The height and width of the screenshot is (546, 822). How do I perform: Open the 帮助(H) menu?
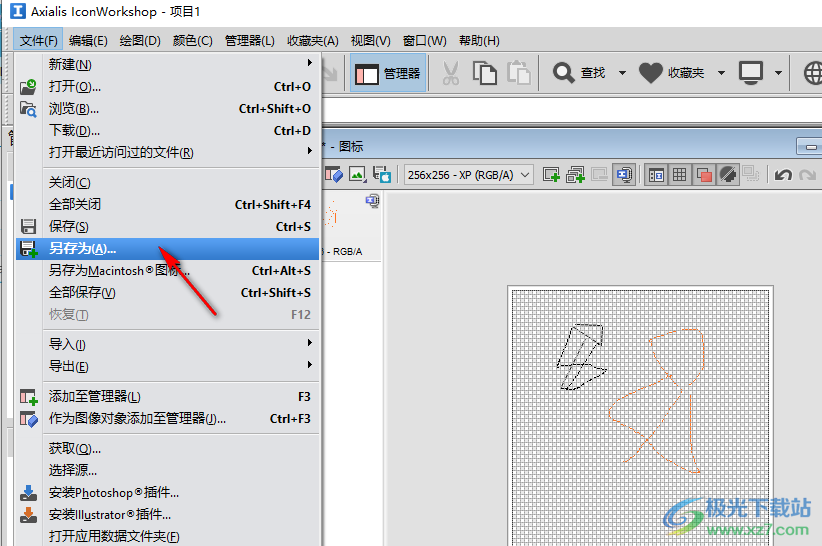point(479,41)
